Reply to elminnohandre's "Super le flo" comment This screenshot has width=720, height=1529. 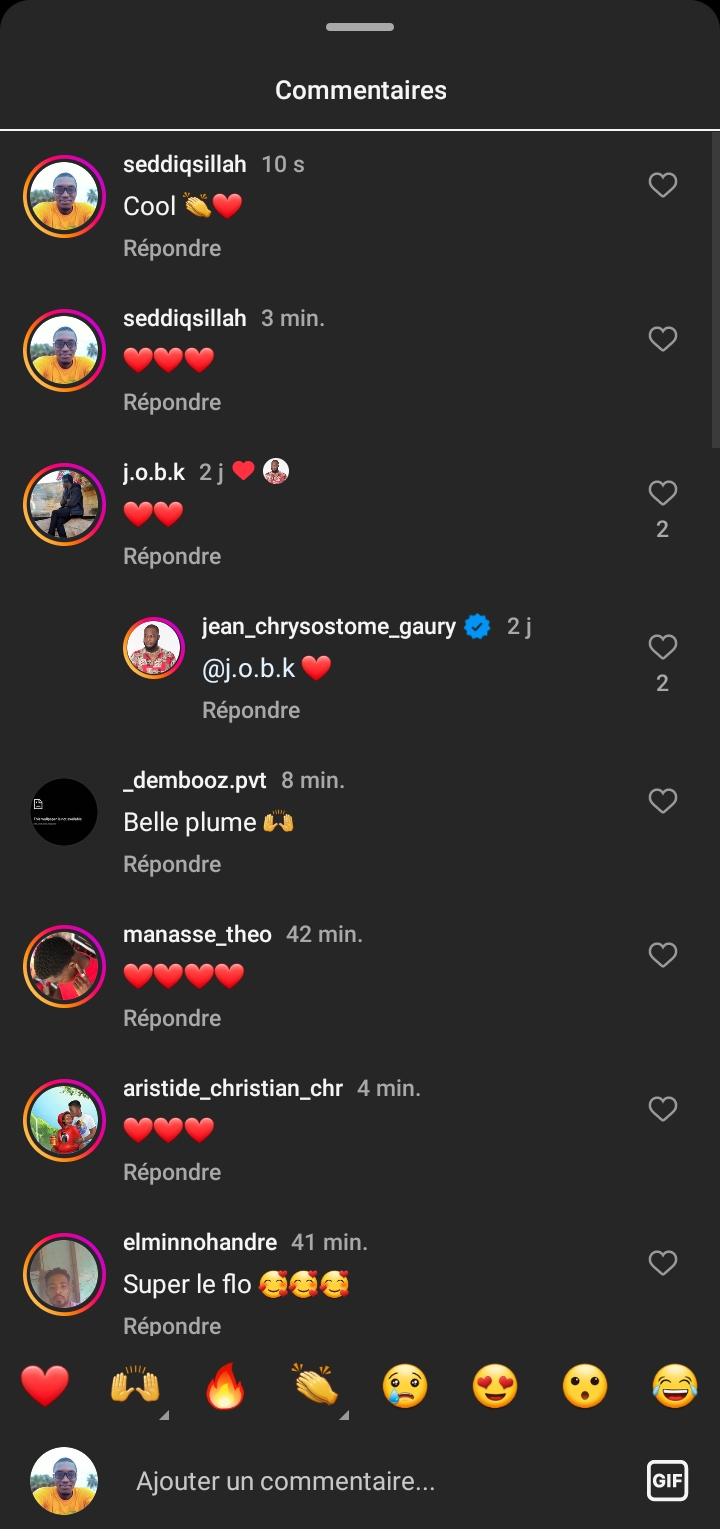[x=172, y=1325]
